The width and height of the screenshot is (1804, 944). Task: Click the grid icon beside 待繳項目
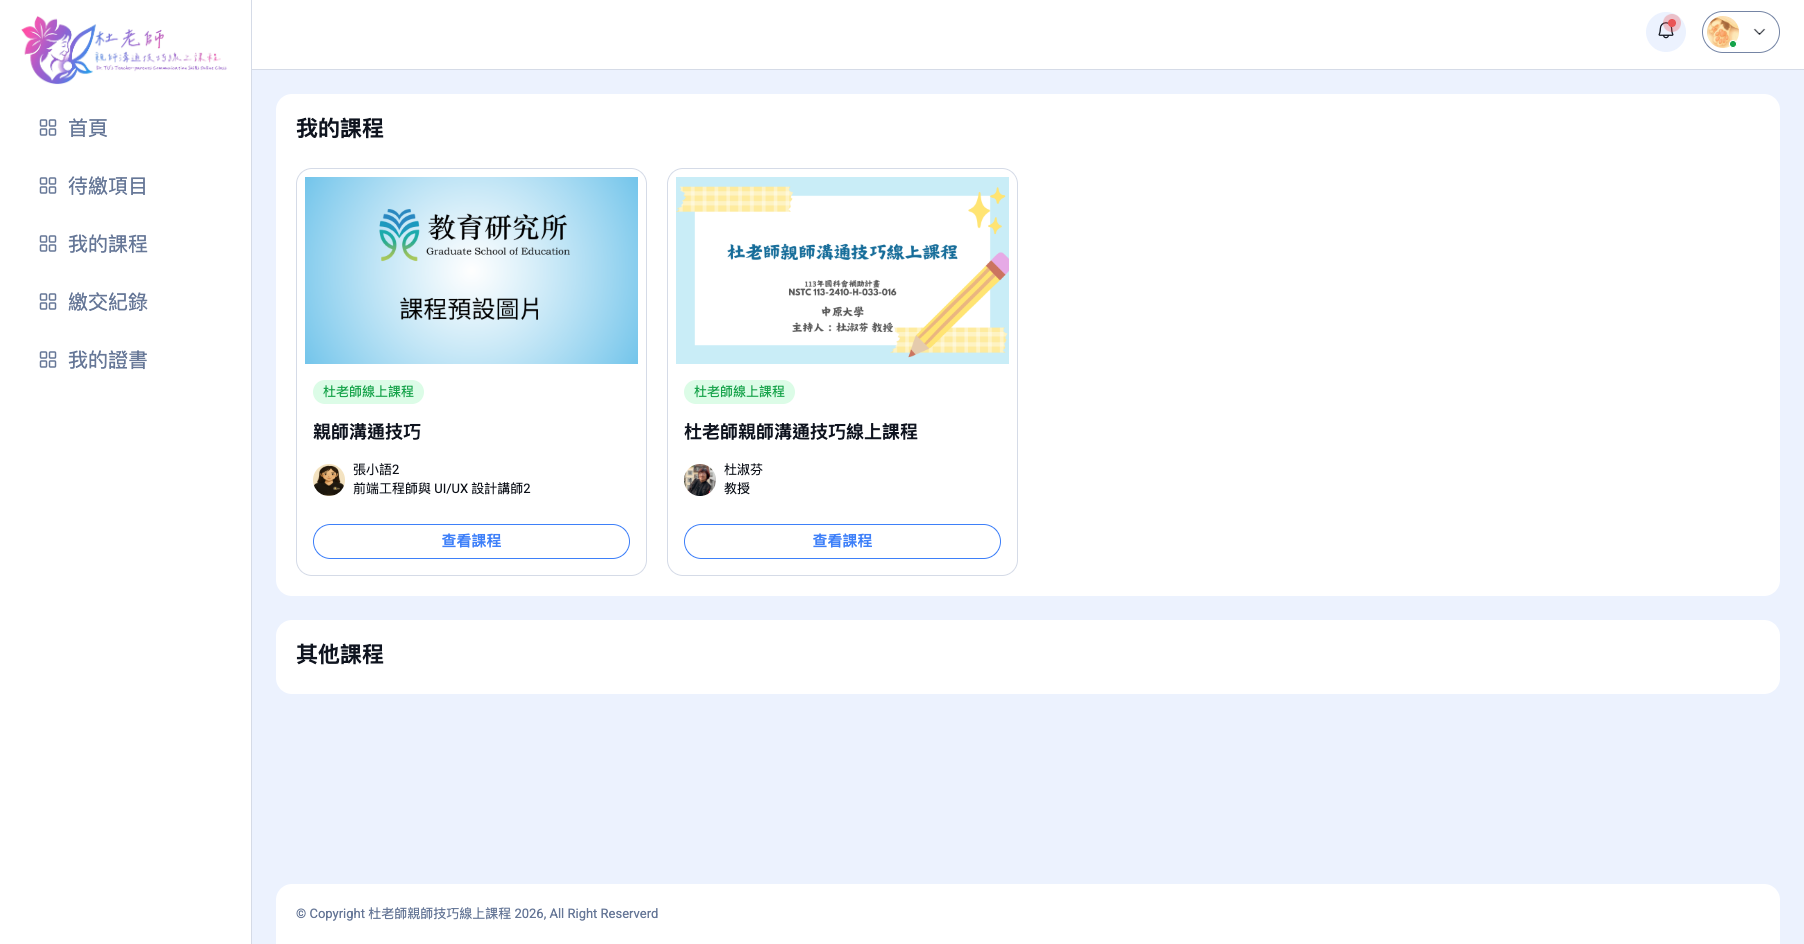click(48, 186)
